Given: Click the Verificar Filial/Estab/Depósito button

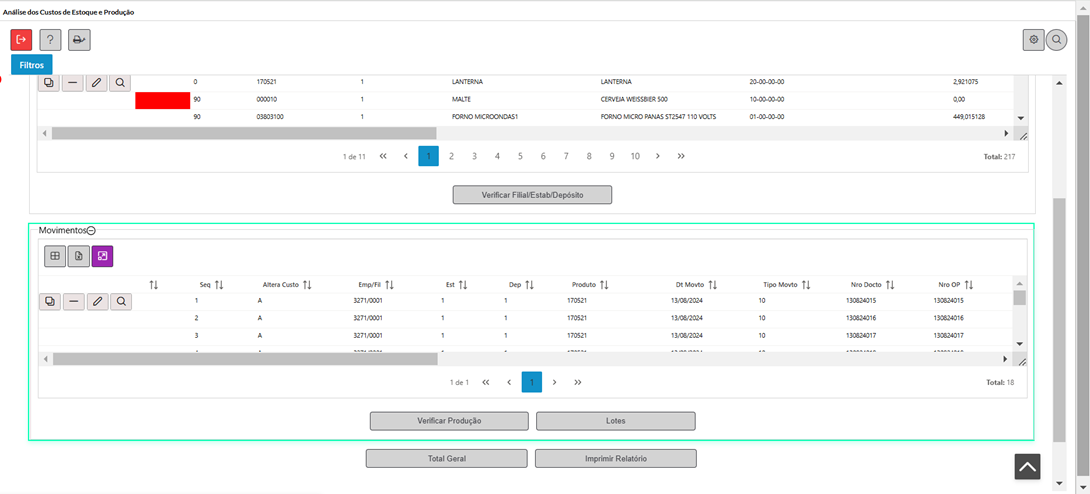Looking at the screenshot, I should coord(532,194).
